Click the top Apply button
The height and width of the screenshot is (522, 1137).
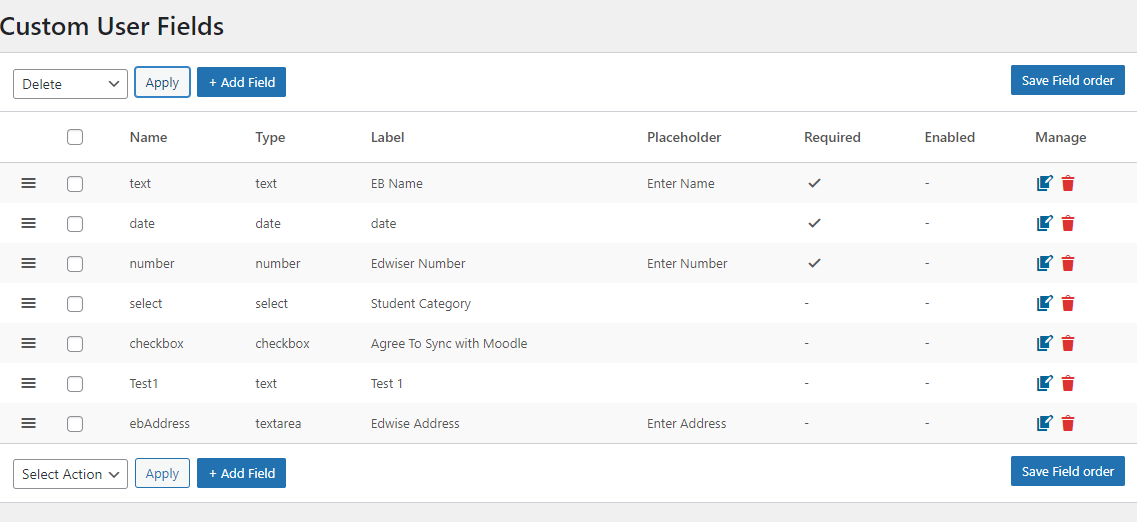click(162, 82)
